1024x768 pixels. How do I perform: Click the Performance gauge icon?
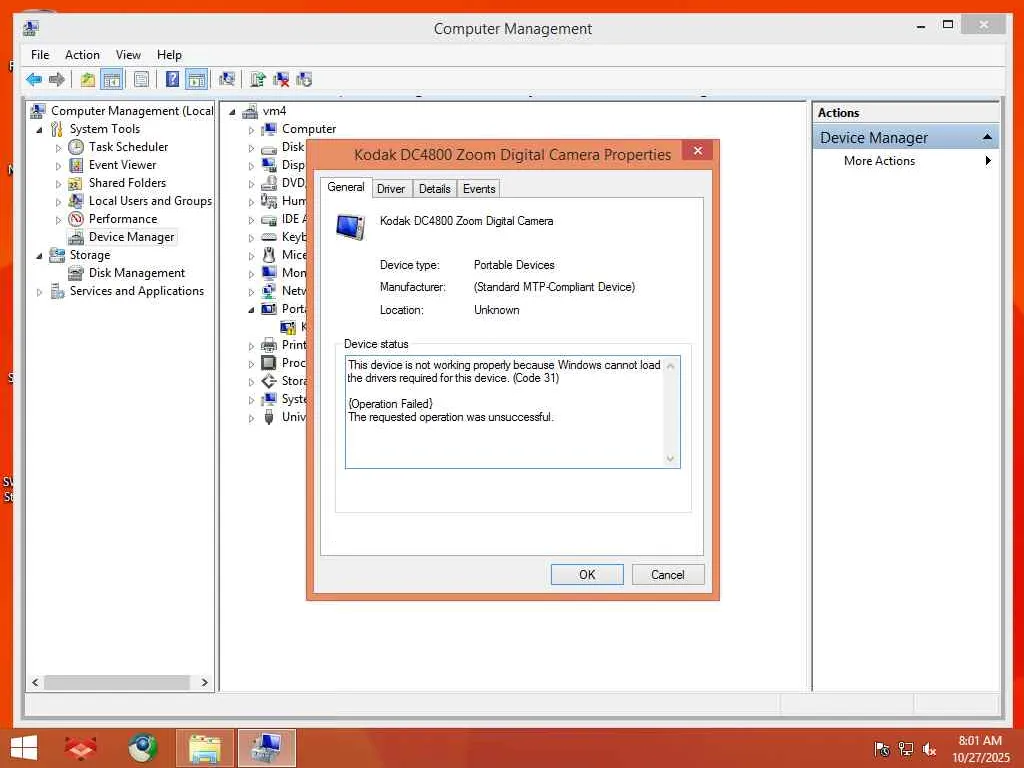coord(76,219)
